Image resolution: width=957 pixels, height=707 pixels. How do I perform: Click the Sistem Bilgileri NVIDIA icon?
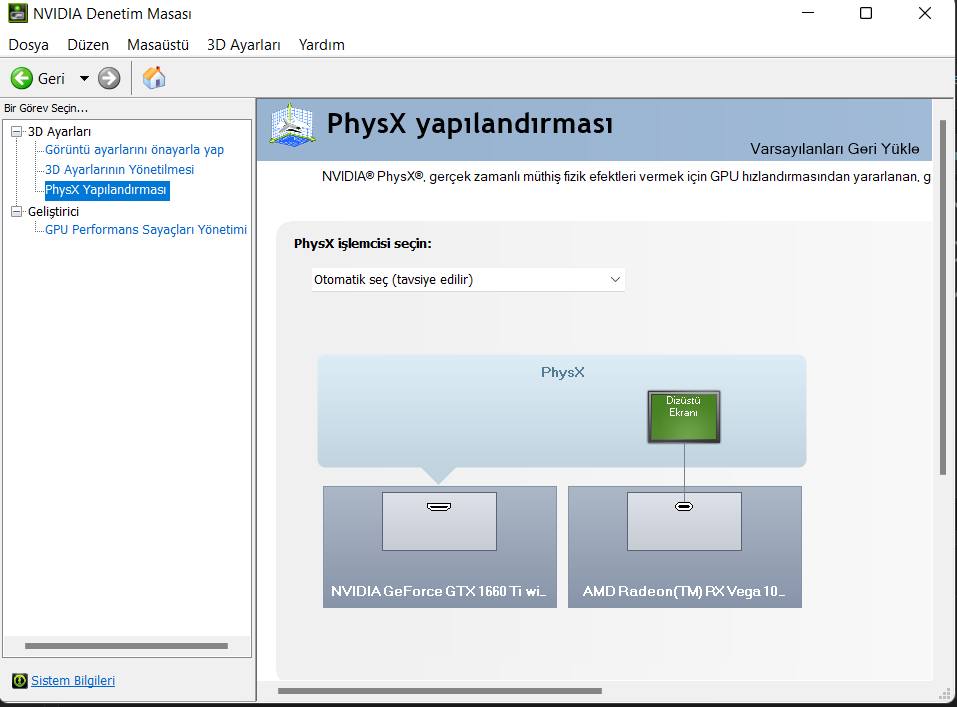(x=20, y=680)
